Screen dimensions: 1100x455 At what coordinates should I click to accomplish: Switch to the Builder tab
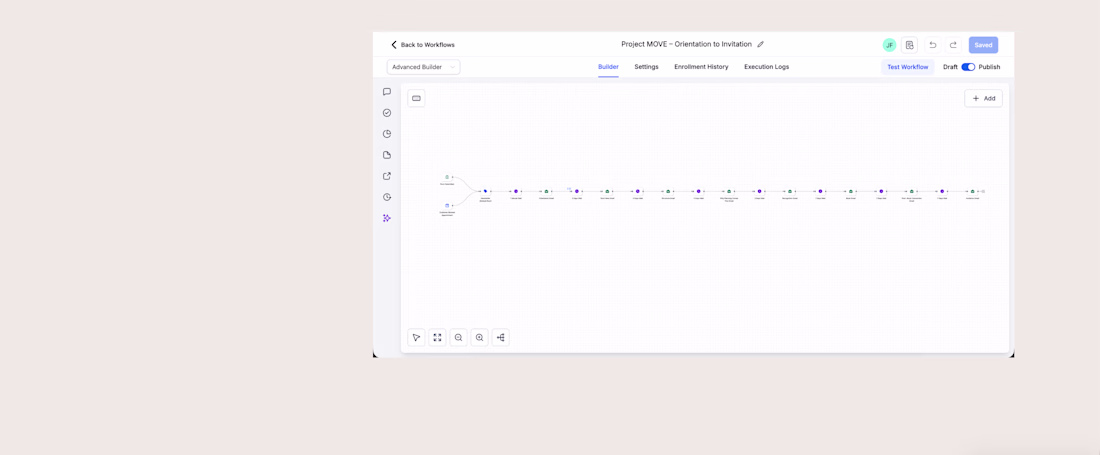[x=608, y=67]
